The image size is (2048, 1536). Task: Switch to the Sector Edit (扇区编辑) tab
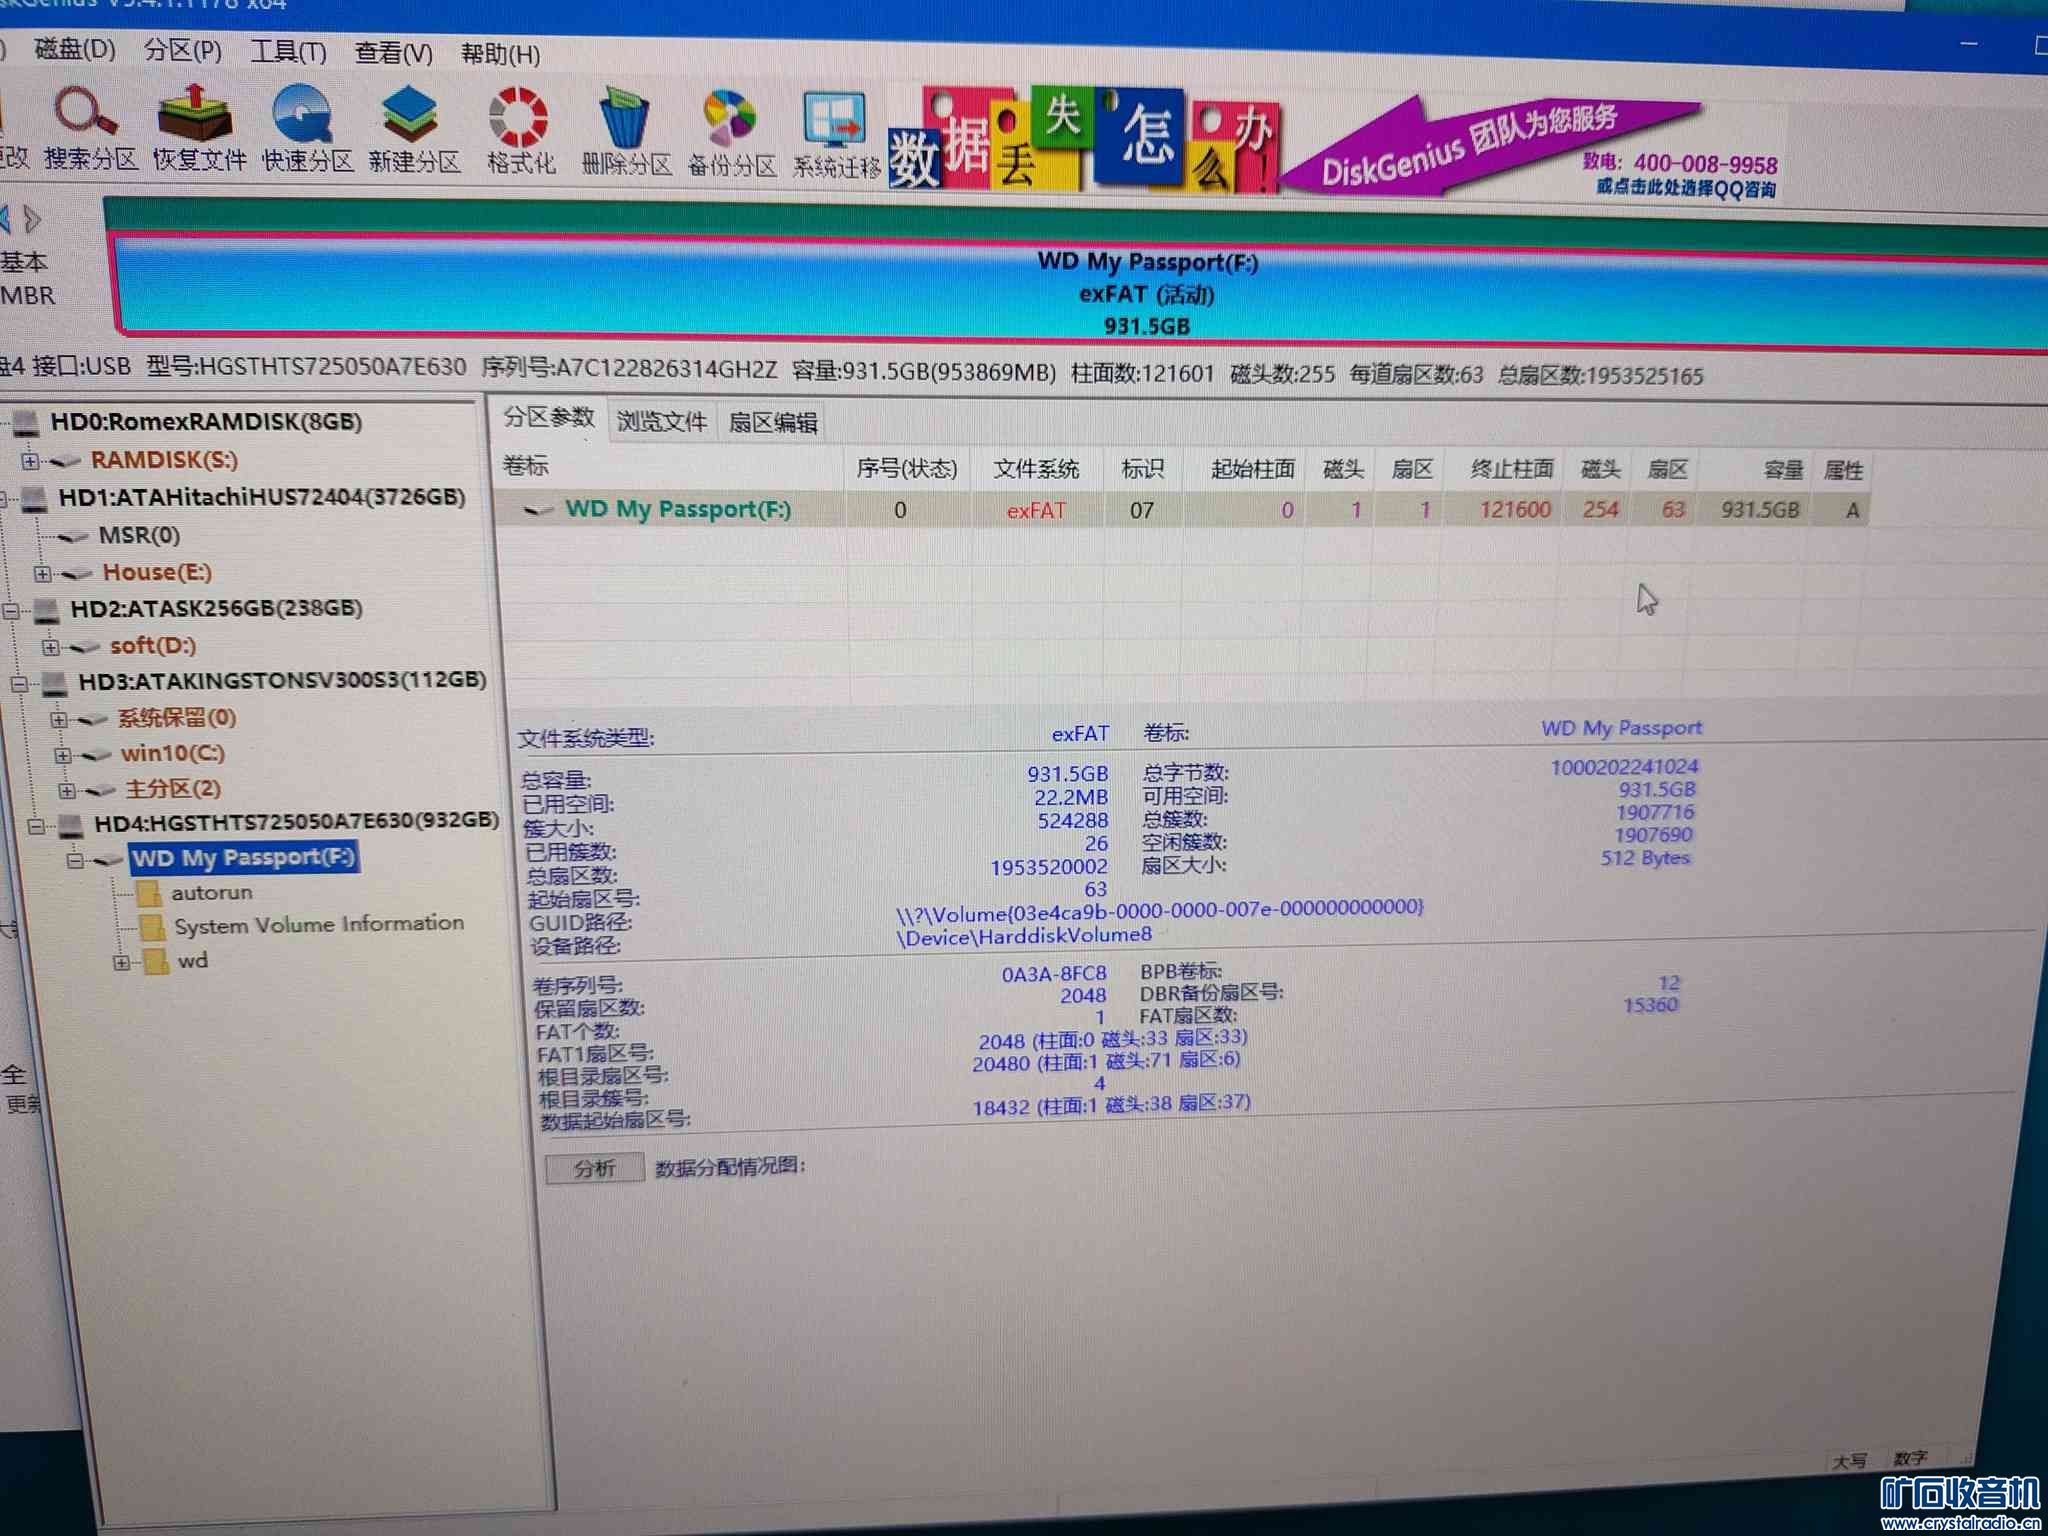772,423
